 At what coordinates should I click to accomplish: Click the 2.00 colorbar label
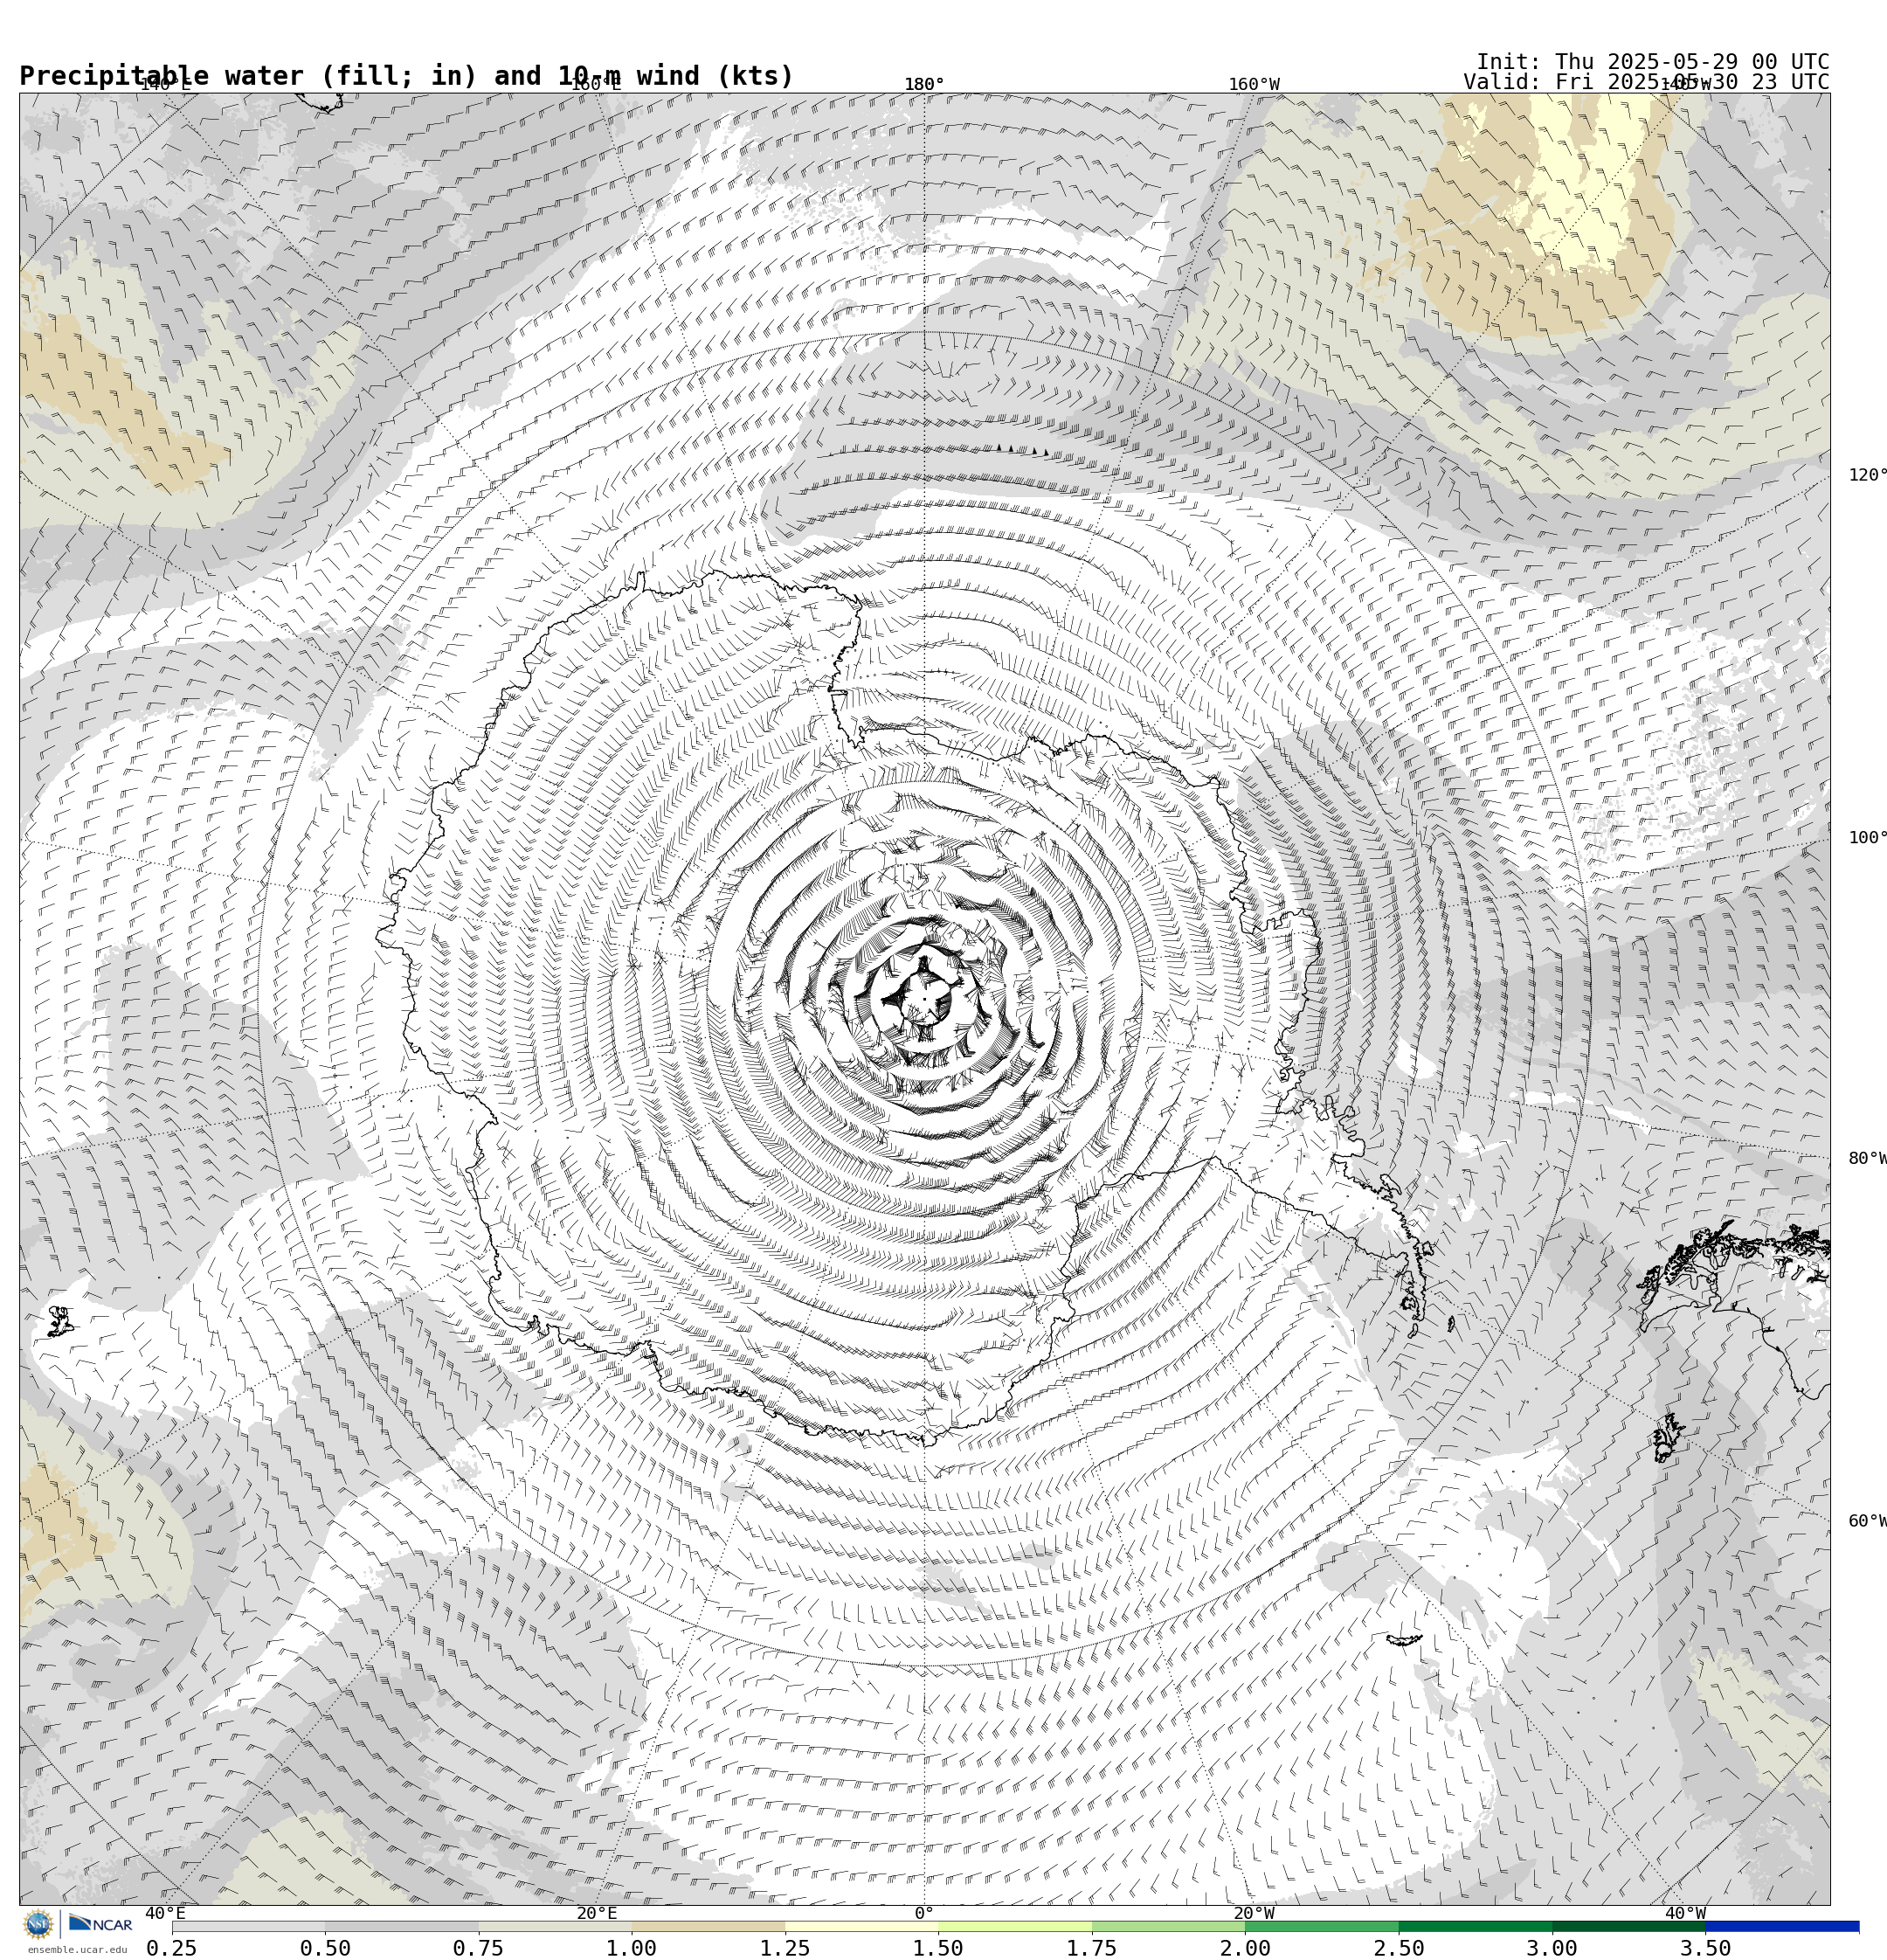[1245, 1948]
